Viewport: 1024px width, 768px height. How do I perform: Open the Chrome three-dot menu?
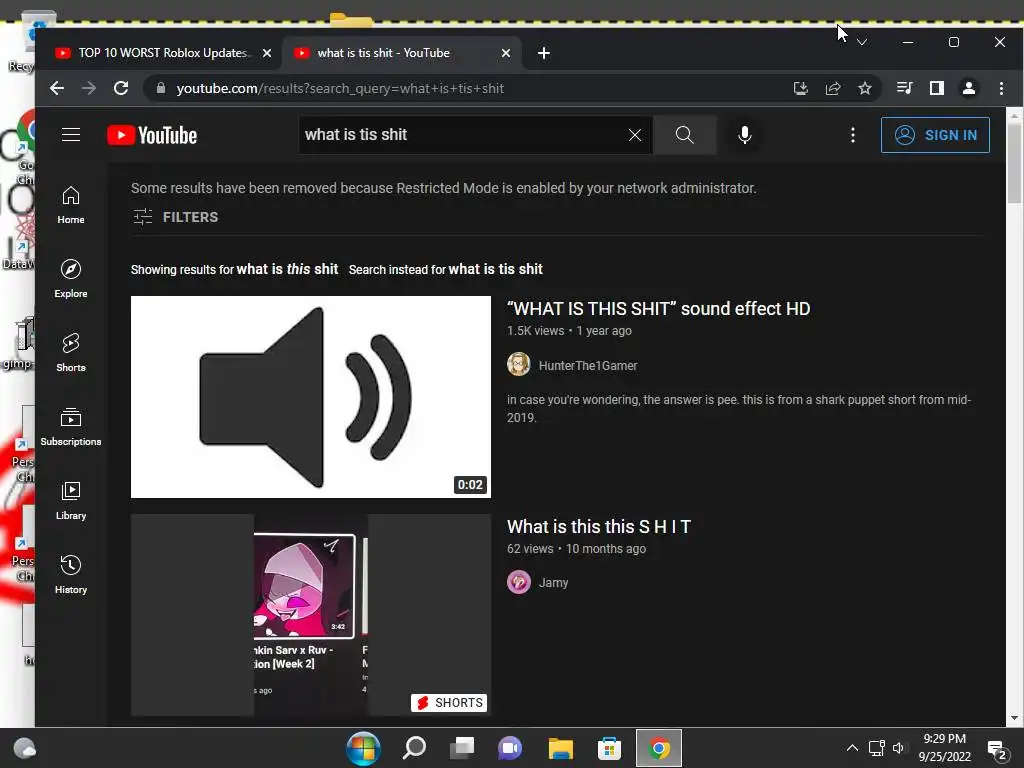point(1001,88)
